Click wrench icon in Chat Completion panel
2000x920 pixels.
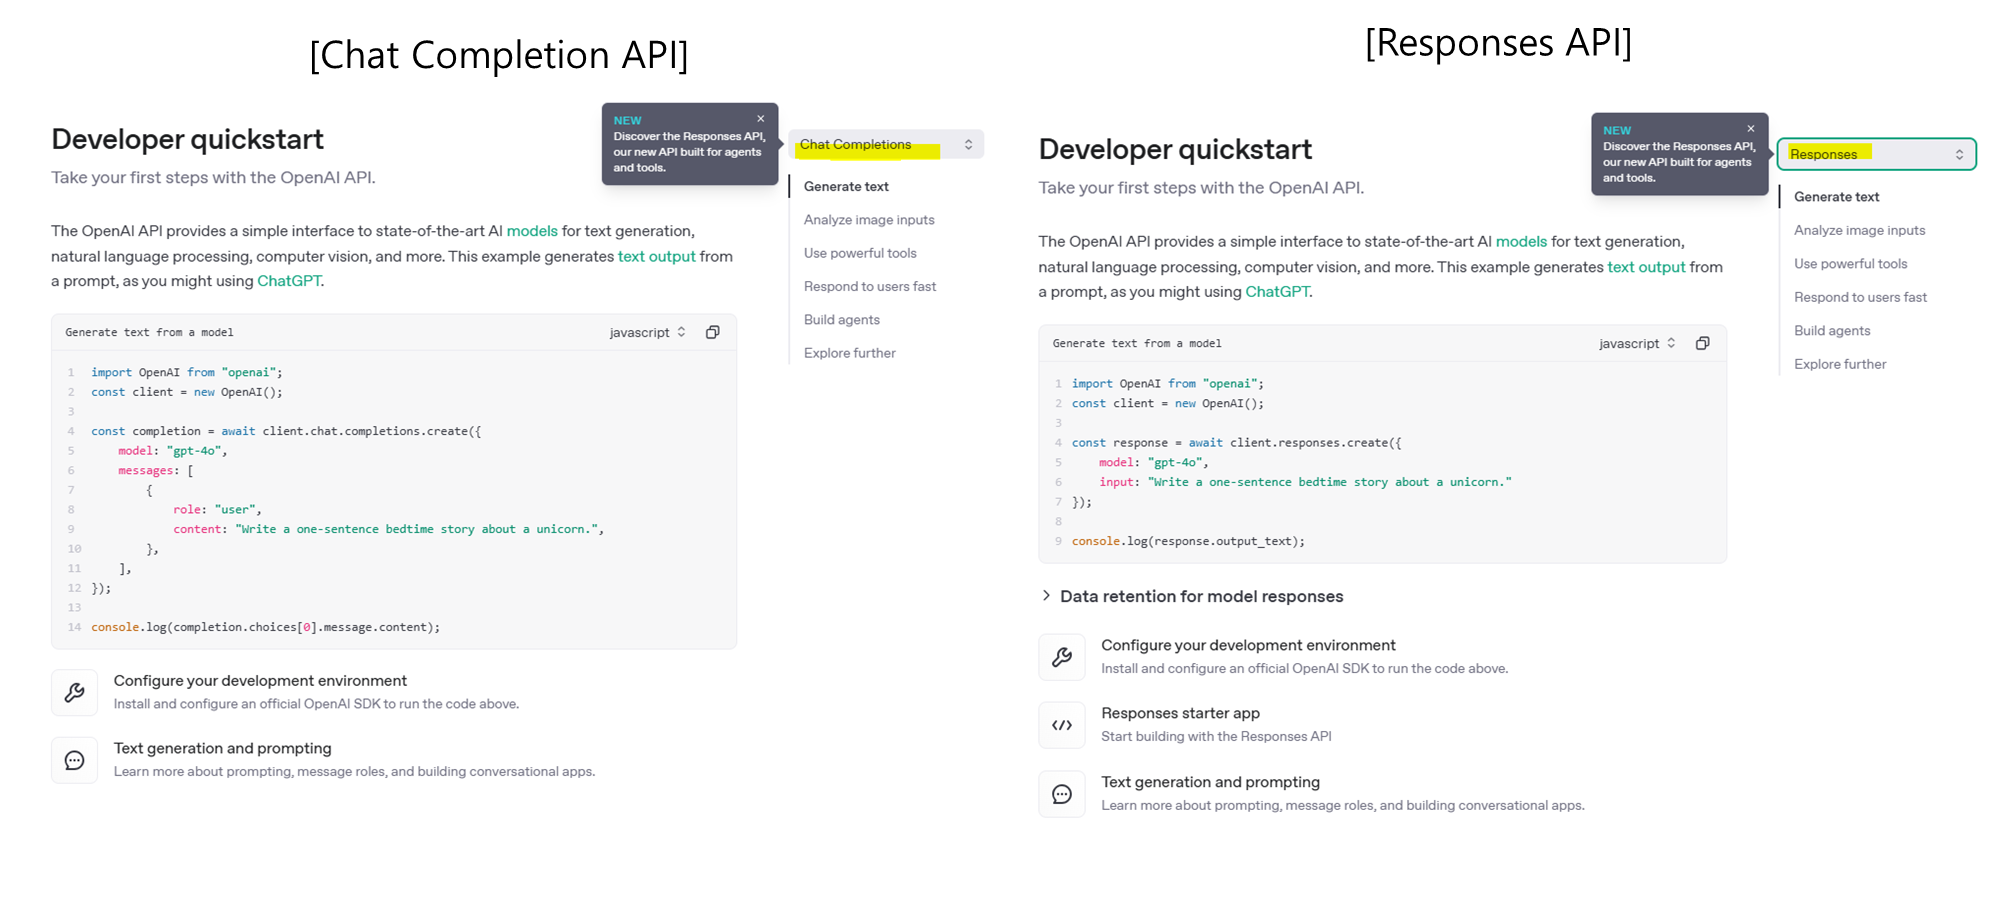[75, 692]
